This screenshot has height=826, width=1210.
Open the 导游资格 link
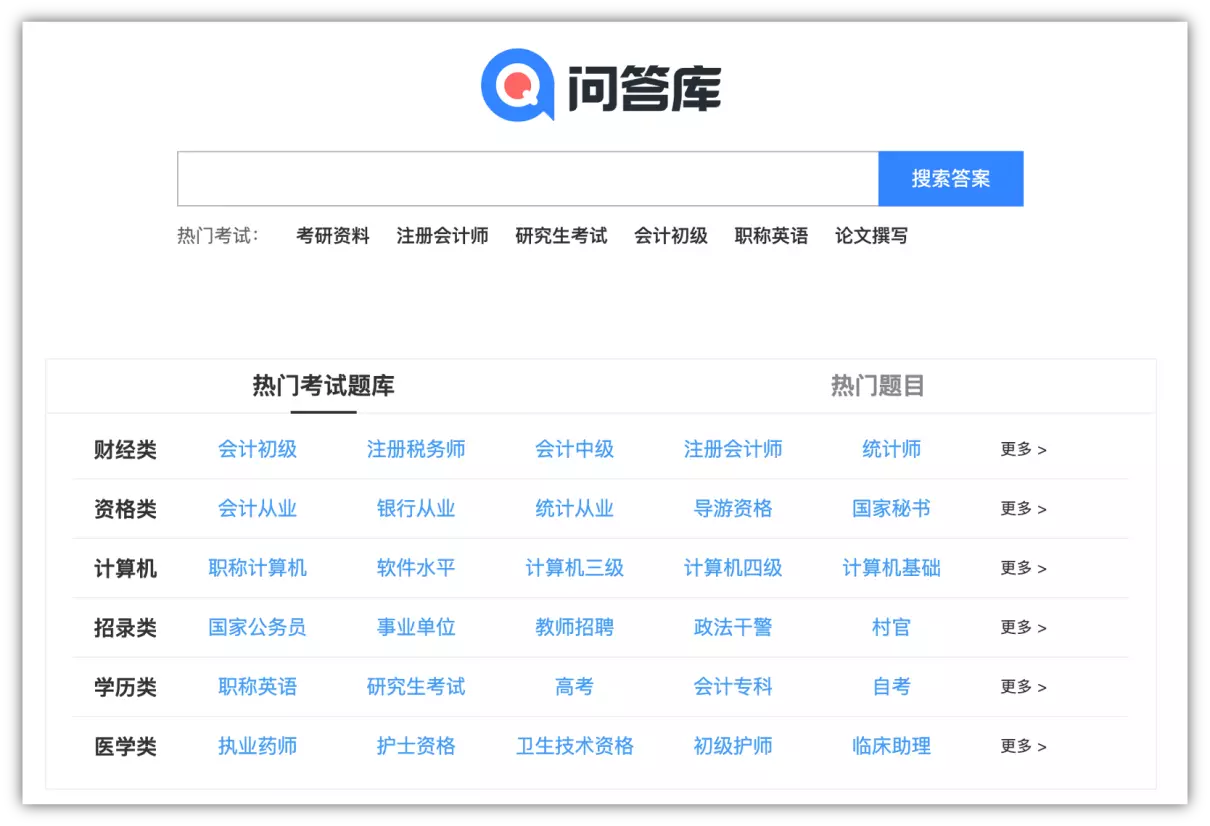pos(733,508)
